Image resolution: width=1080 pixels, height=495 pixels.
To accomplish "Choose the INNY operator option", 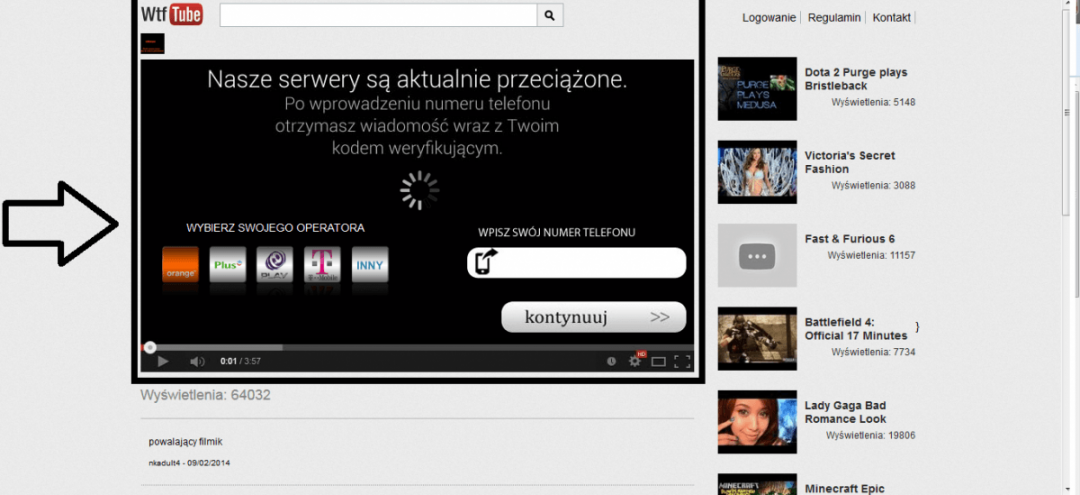I will 369,265.
